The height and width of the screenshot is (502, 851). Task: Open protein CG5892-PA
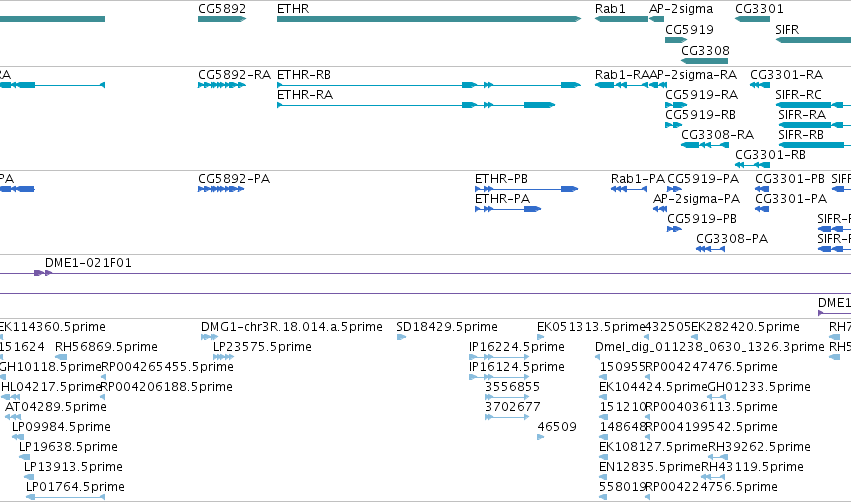(234, 179)
